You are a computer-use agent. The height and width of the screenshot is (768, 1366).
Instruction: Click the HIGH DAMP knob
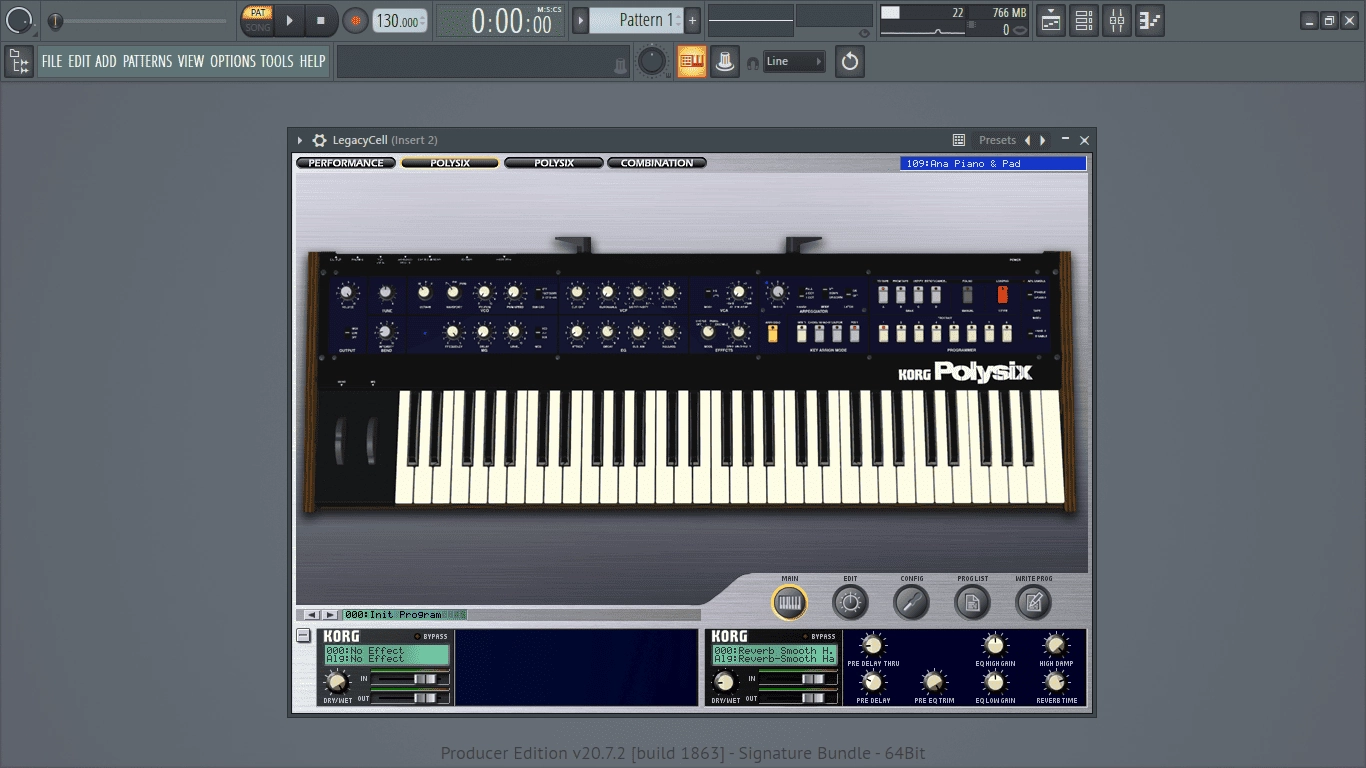[1055, 645]
